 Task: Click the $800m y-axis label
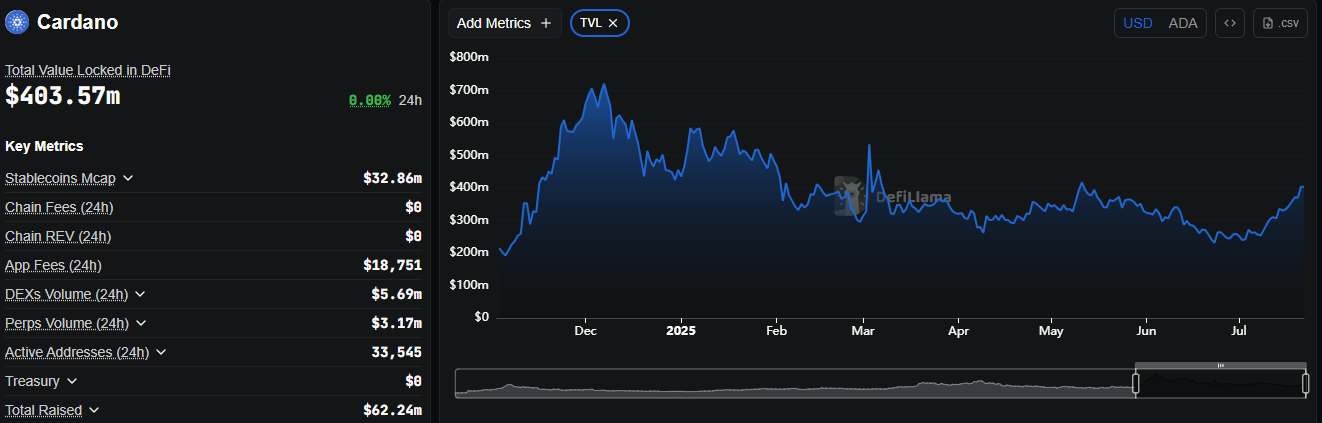pos(469,57)
